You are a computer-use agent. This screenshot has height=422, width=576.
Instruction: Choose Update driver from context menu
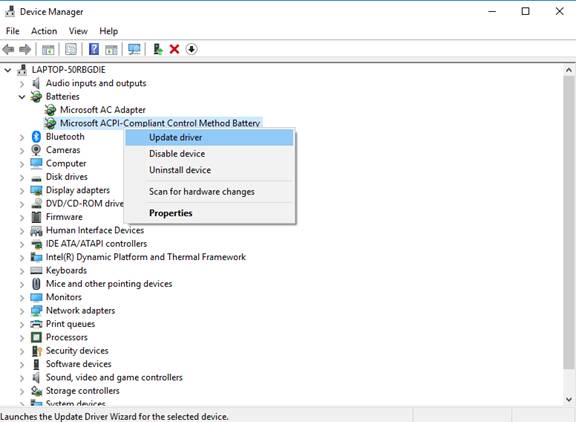(x=209, y=138)
